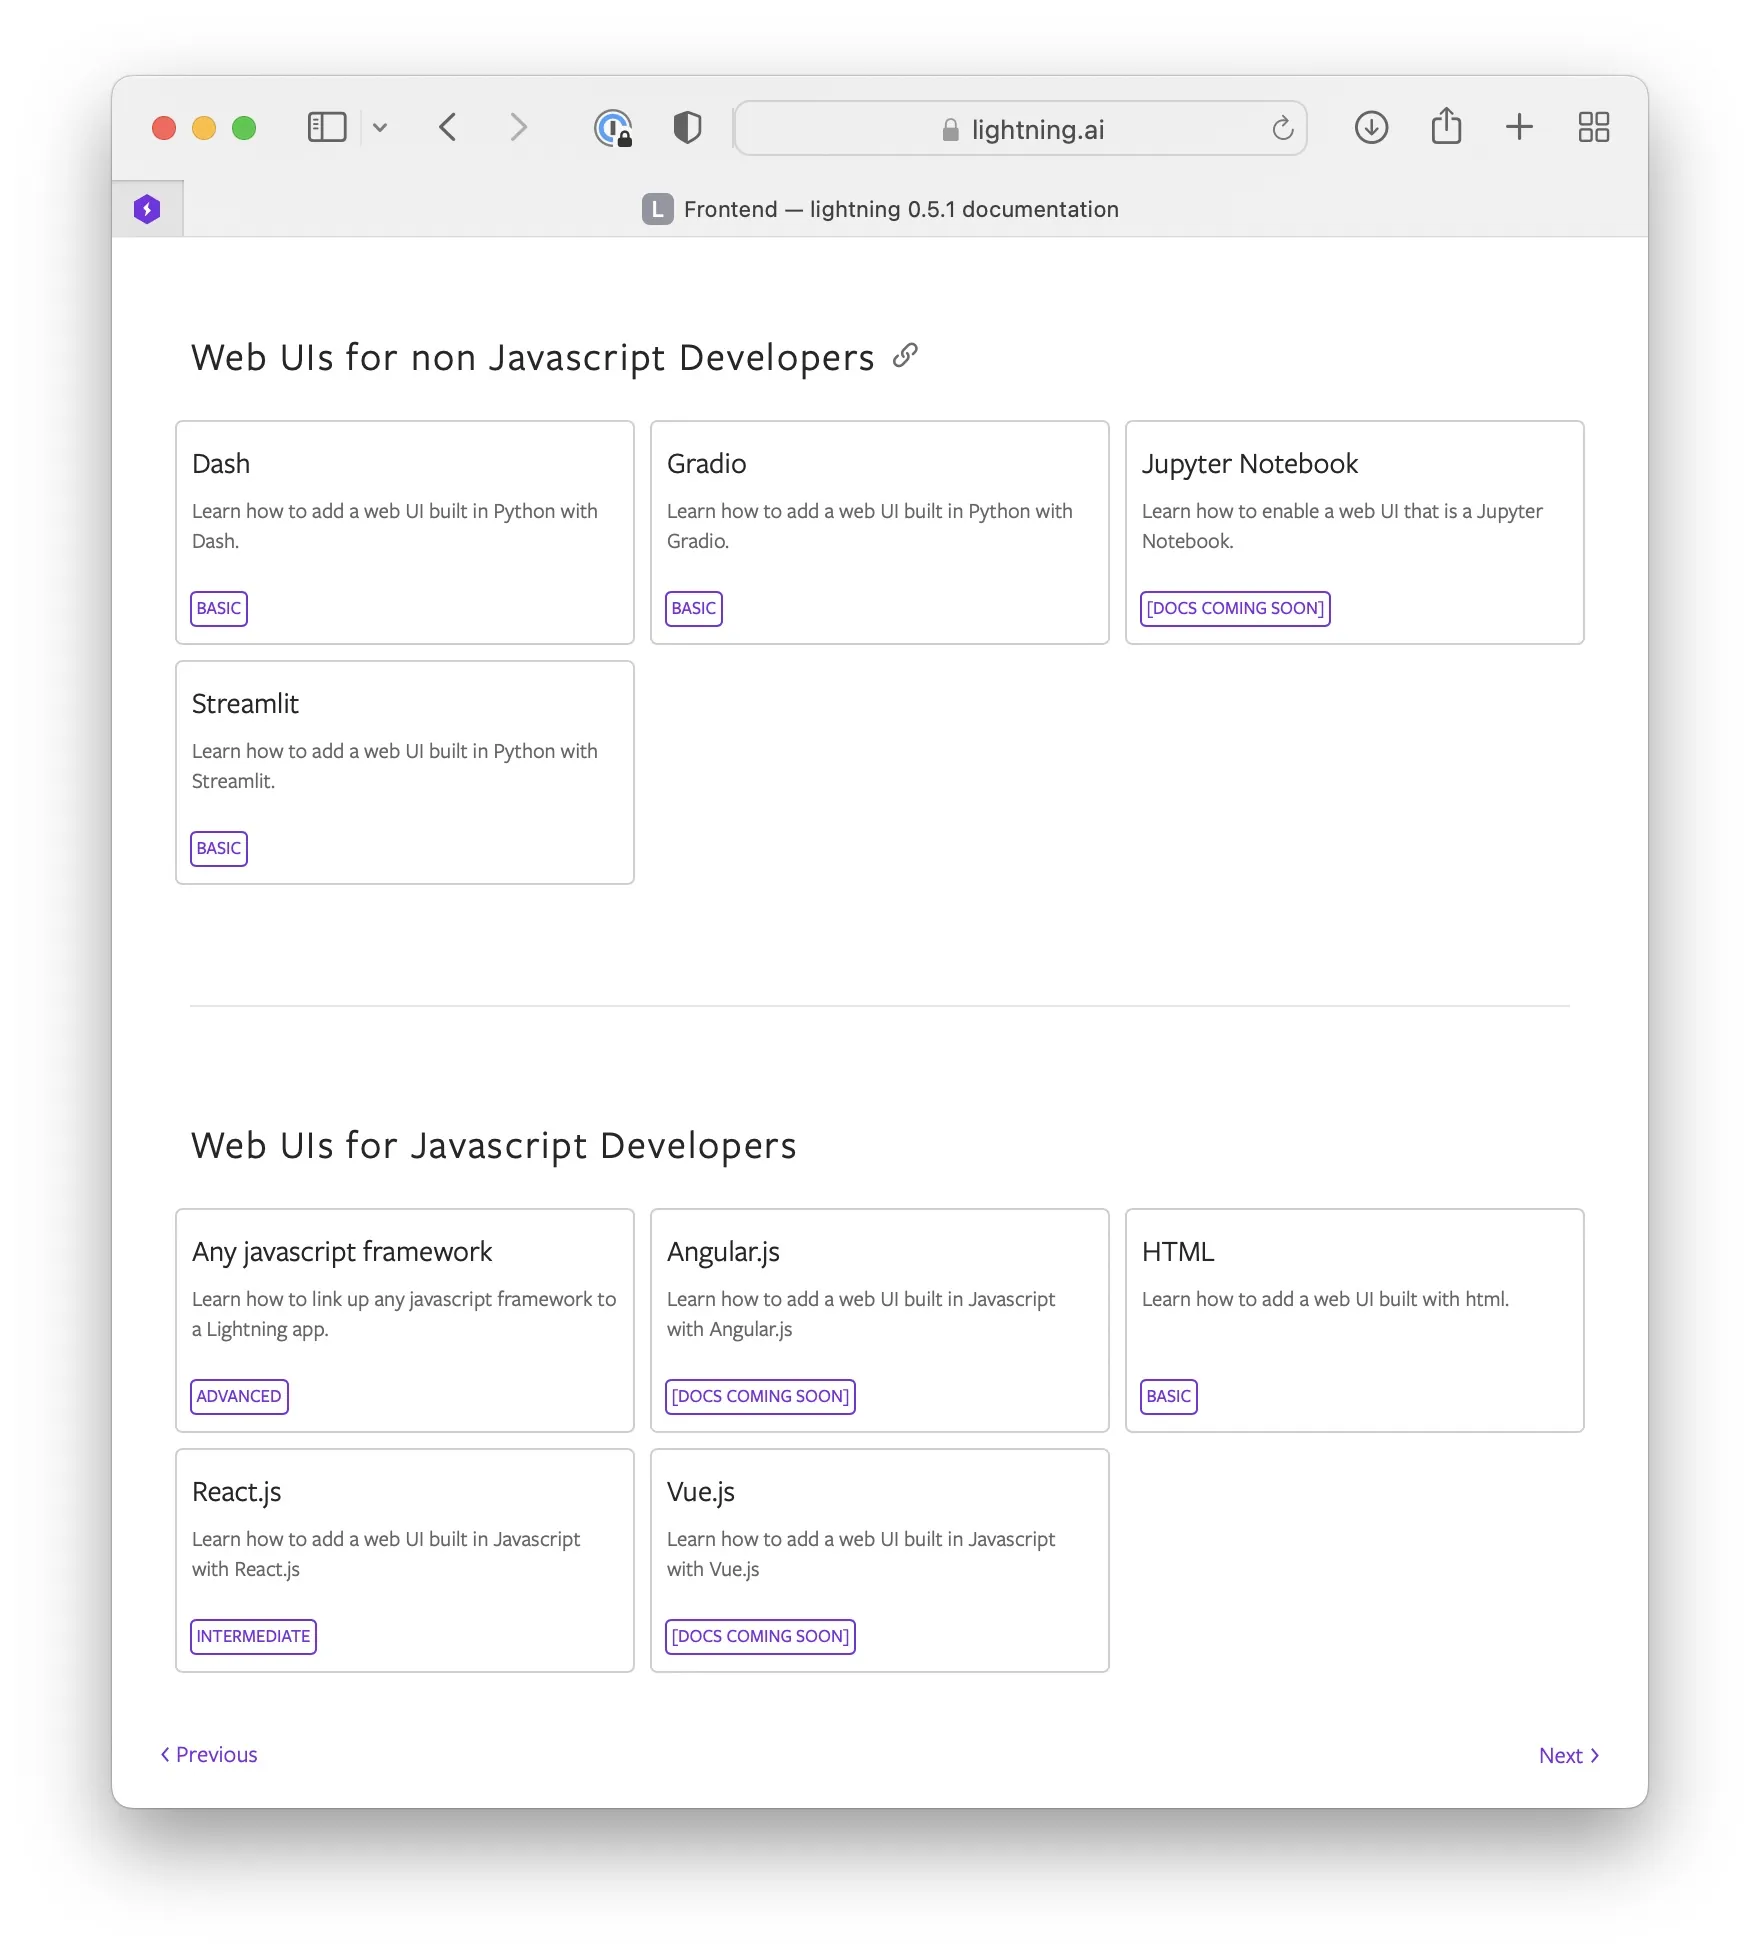Add a new tab with plus icon

[1519, 127]
